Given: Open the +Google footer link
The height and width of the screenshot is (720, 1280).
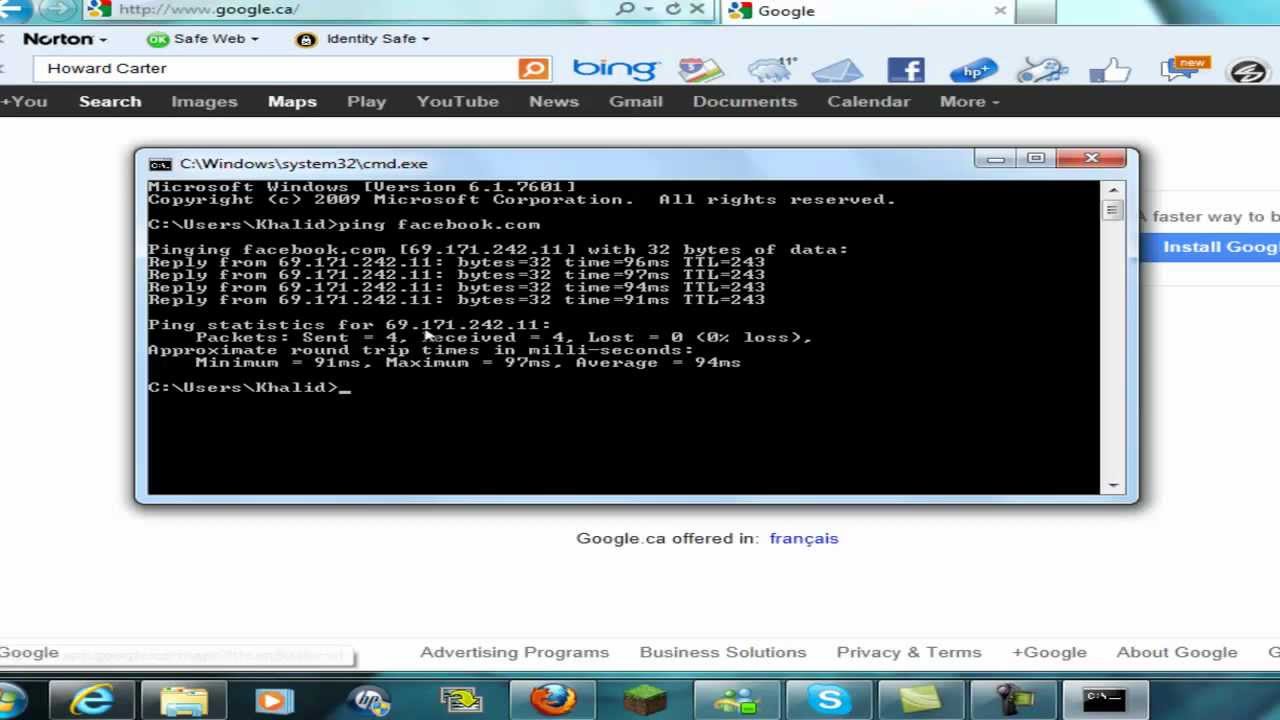Looking at the screenshot, I should [x=1049, y=652].
